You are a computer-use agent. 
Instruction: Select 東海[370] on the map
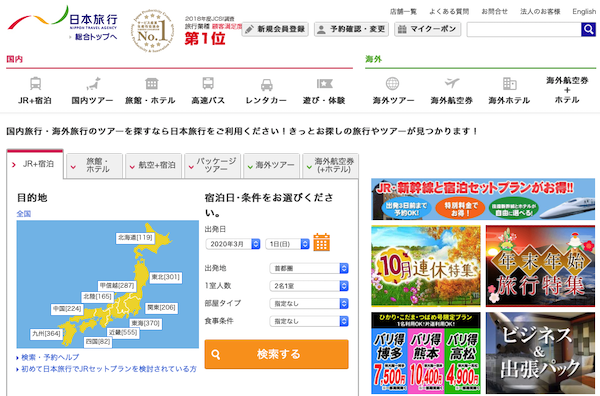coord(145,323)
